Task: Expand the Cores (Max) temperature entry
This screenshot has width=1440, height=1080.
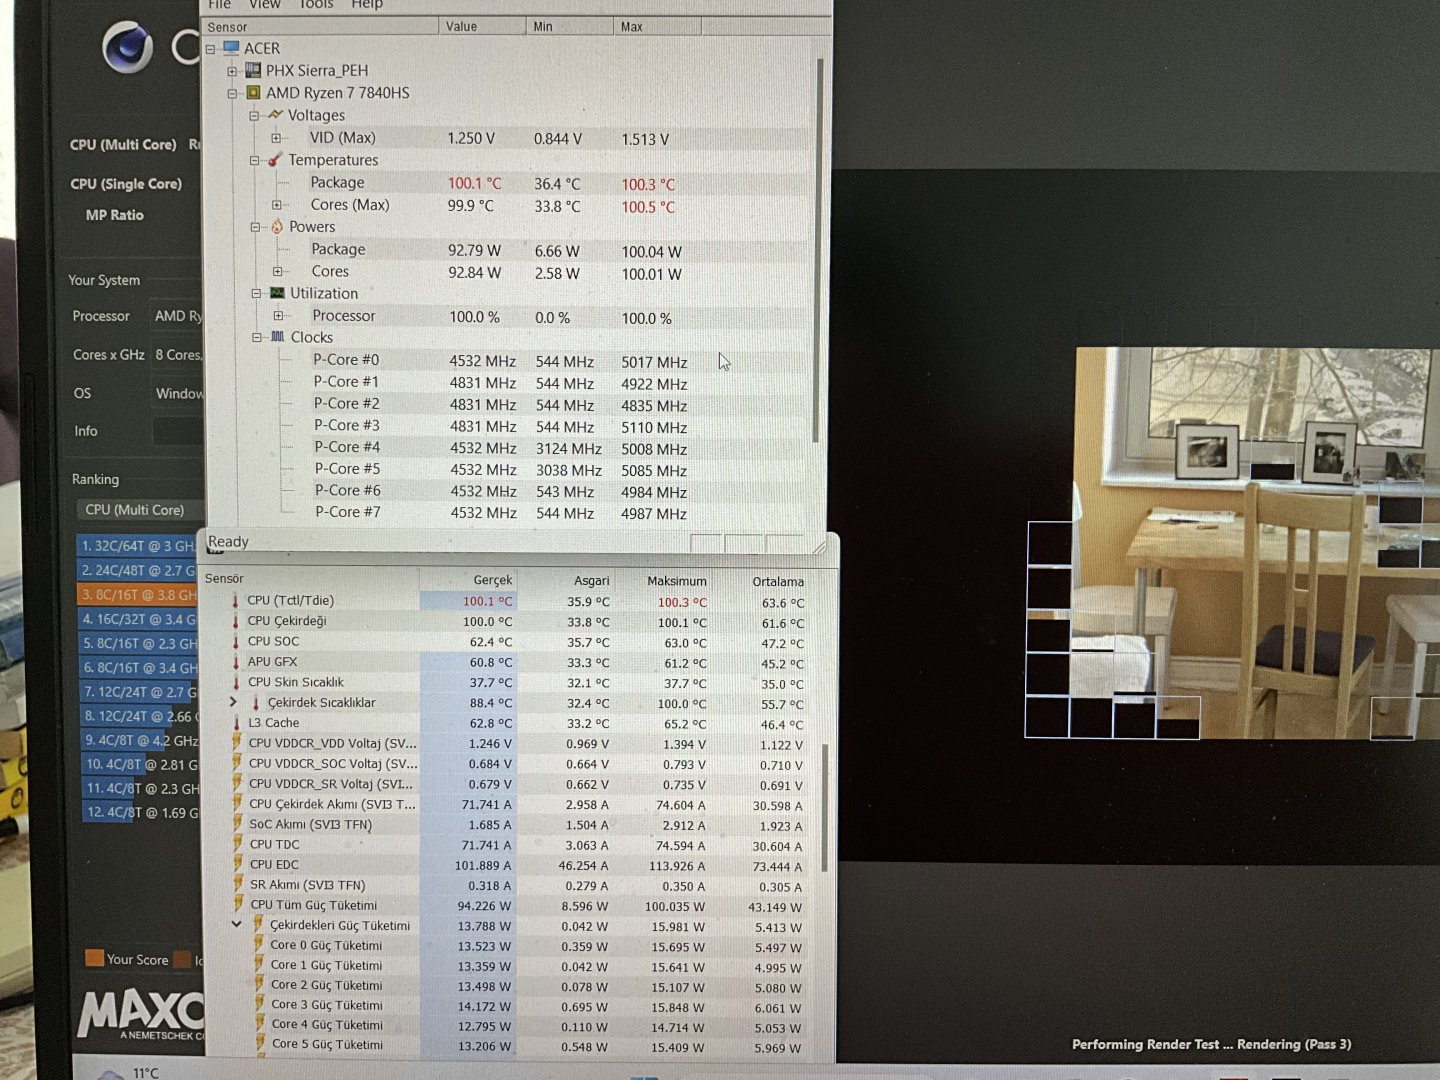Action: click(x=277, y=205)
